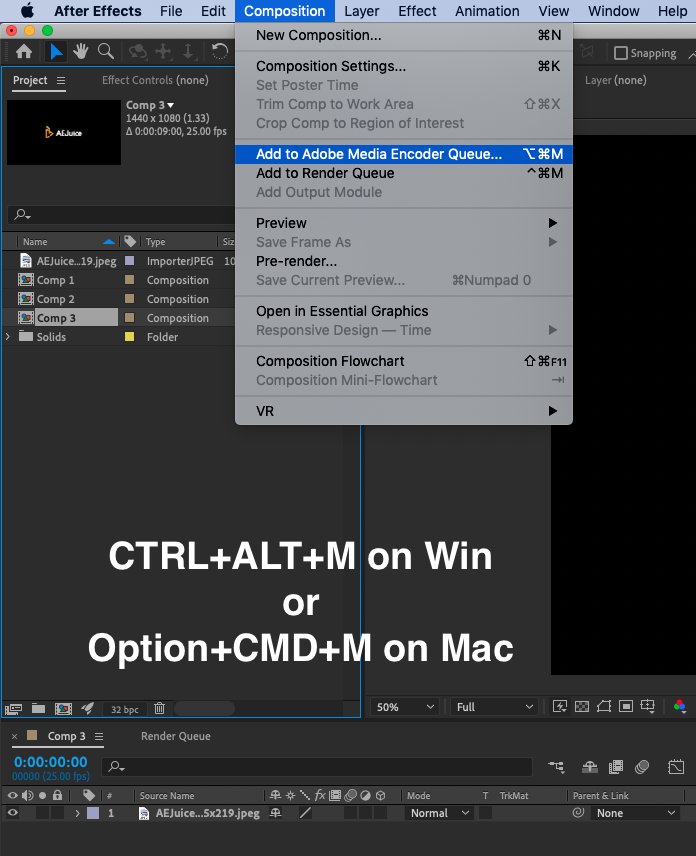
Task: Select the Pan camera tool
Action: (163, 52)
